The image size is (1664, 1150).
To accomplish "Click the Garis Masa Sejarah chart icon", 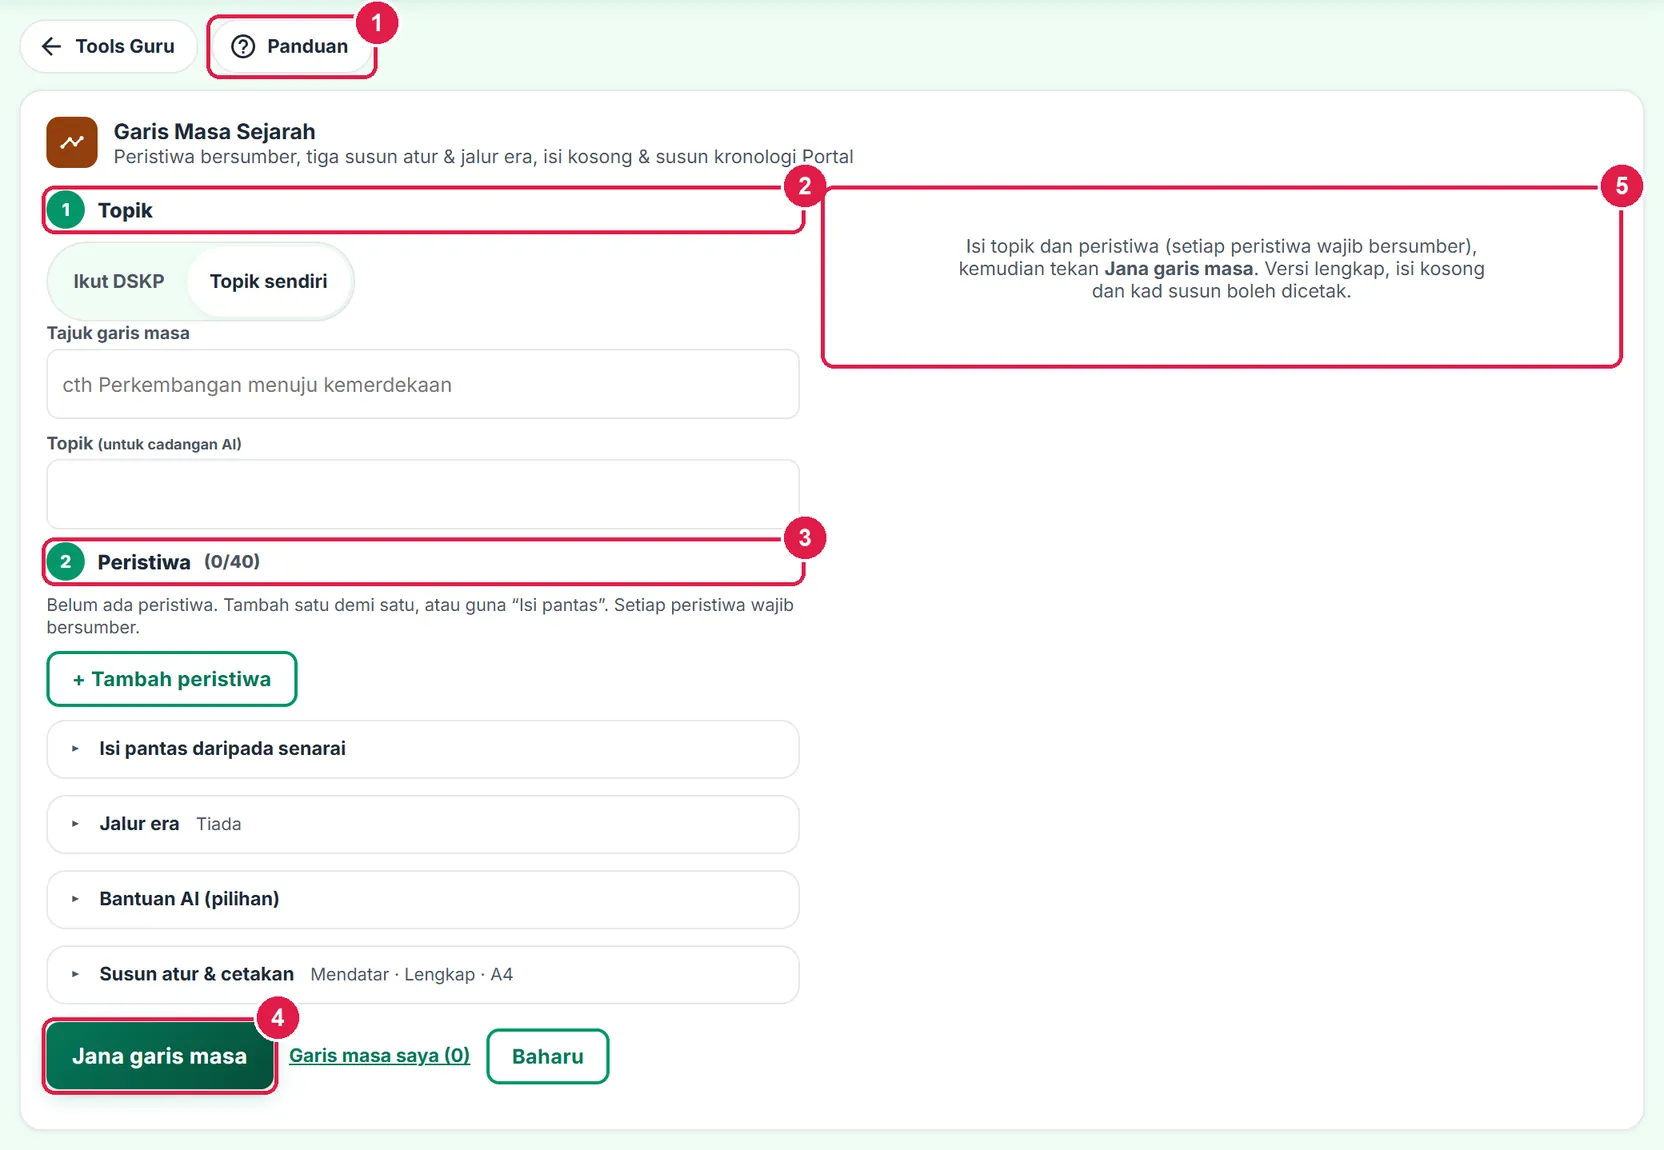I will [72, 142].
